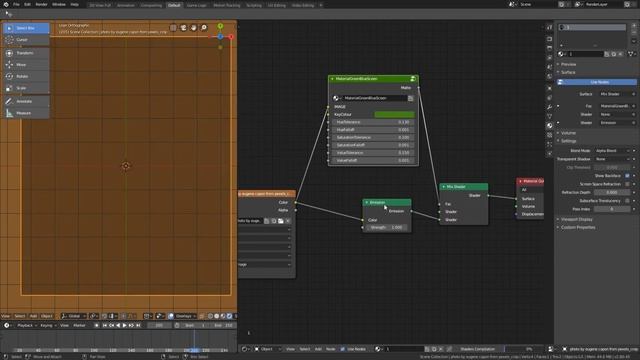The image size is (640, 360).
Task: Expand the Preview panel
Action: (x=568, y=64)
